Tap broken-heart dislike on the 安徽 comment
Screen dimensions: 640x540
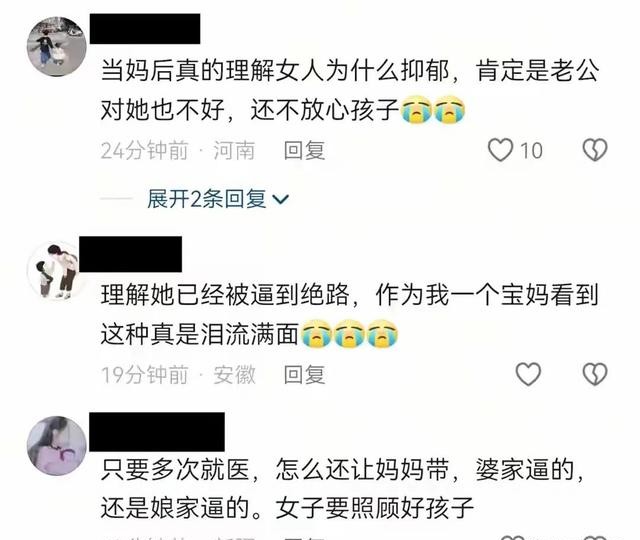coord(595,374)
